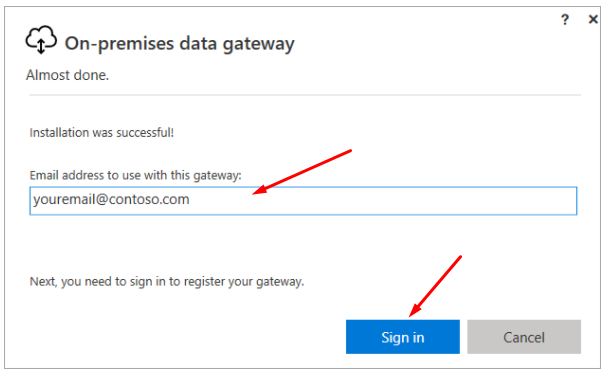Click the youremail username part of the email
608x374 pixels.
(64, 200)
